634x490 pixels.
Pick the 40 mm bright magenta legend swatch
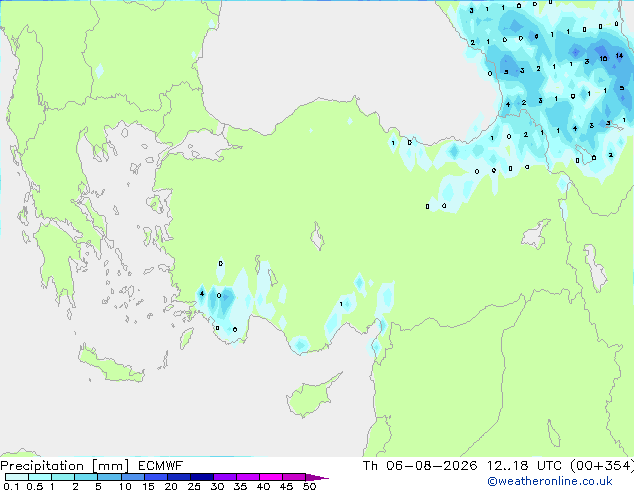(271, 477)
